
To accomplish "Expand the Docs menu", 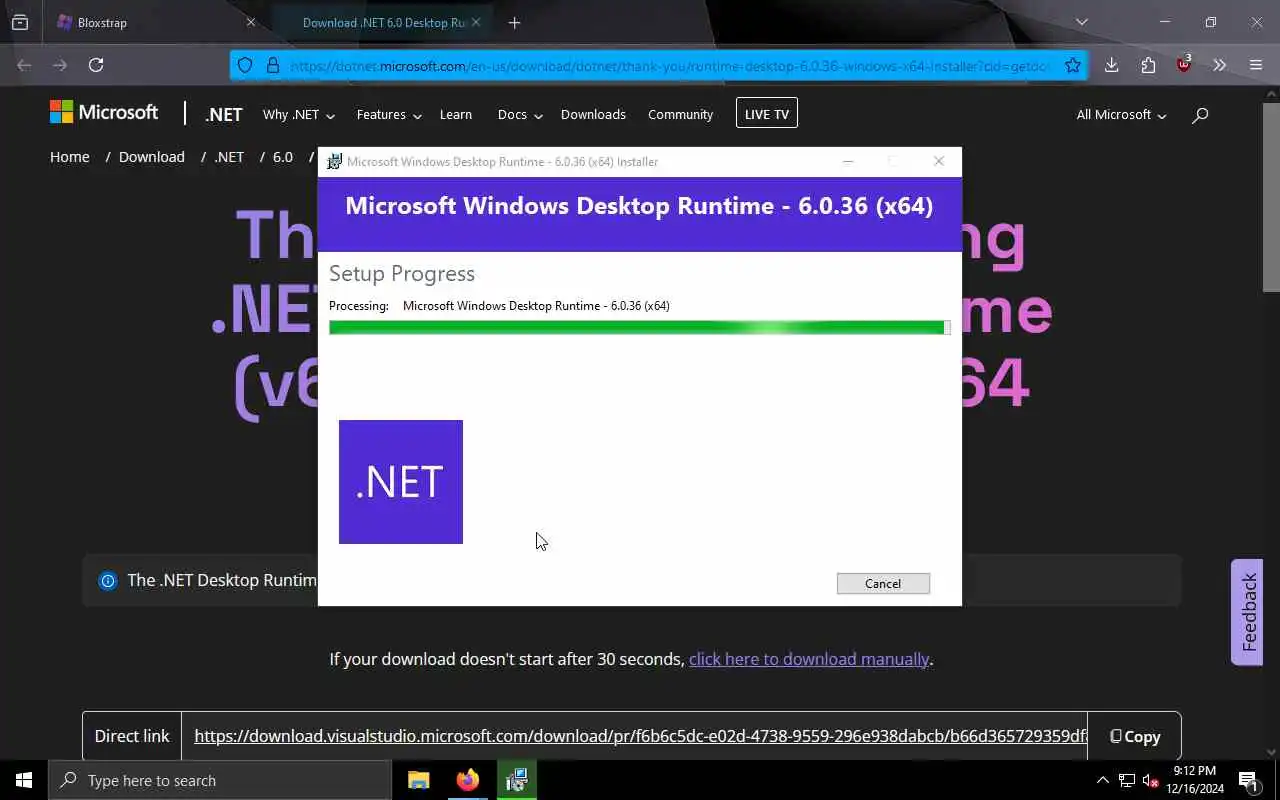I will pos(520,114).
